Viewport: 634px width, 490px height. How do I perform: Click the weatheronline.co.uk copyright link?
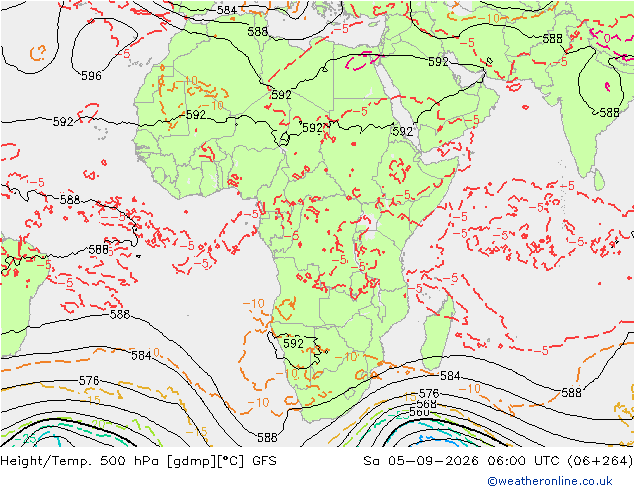[x=549, y=481]
